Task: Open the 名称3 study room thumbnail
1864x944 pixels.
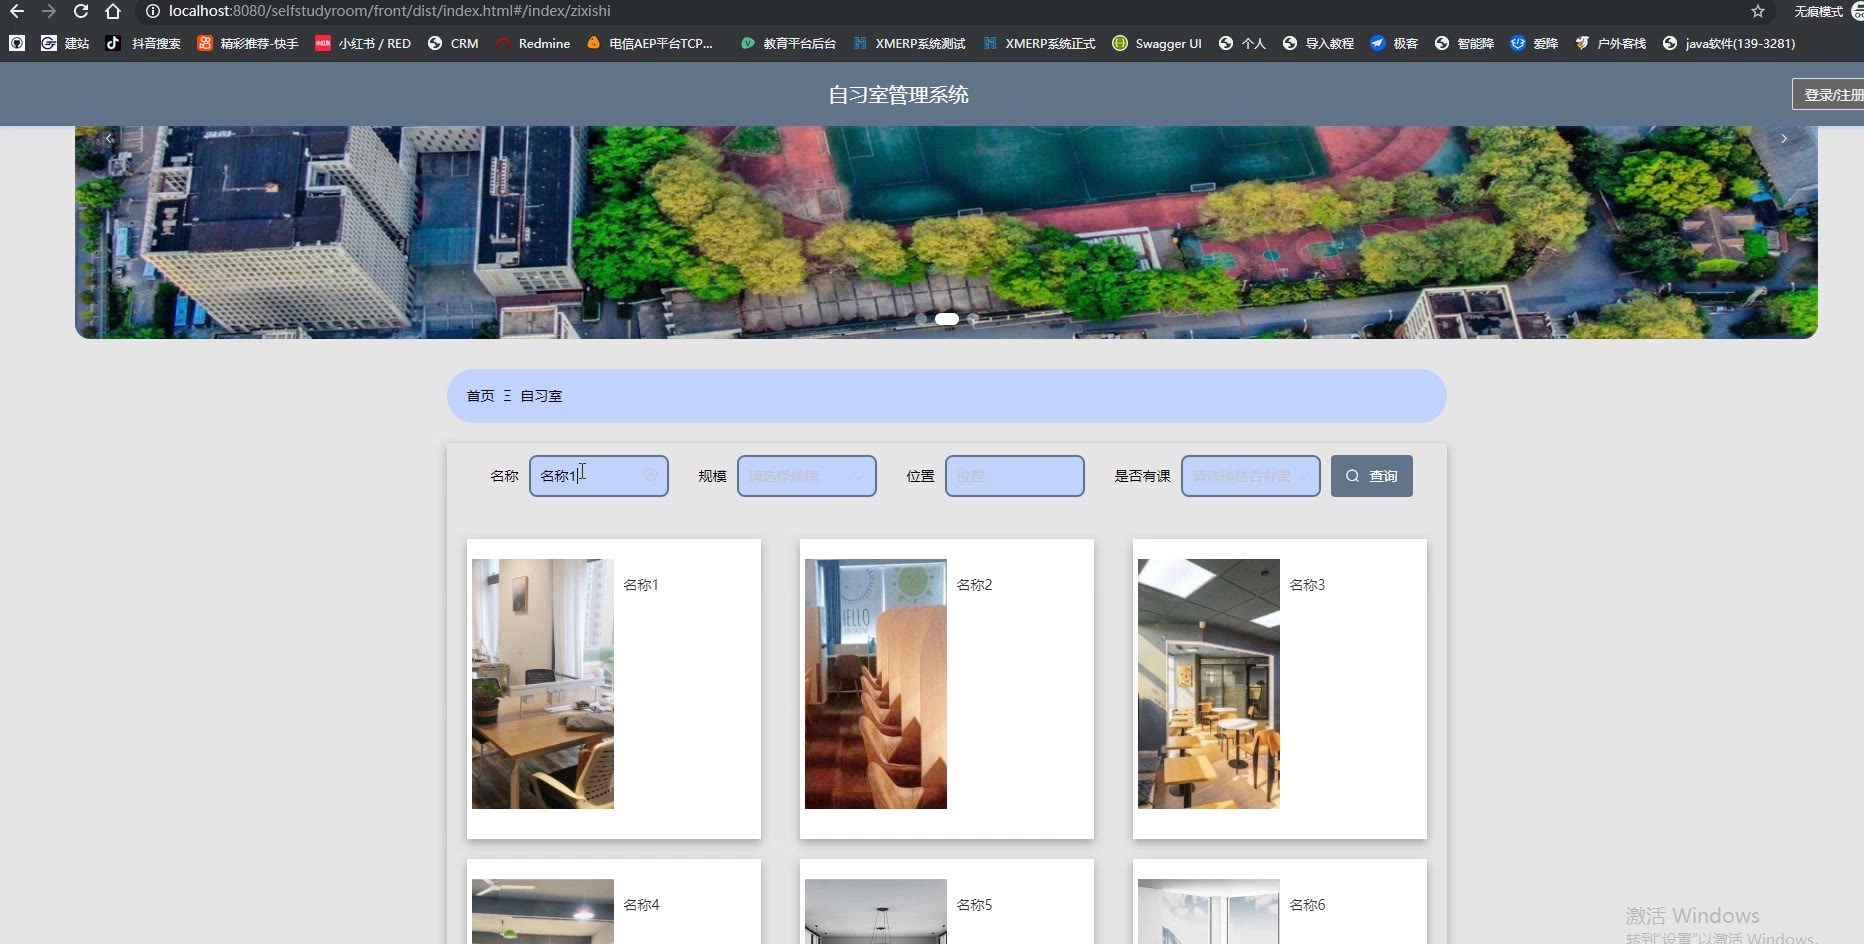Action: coord(1209,684)
